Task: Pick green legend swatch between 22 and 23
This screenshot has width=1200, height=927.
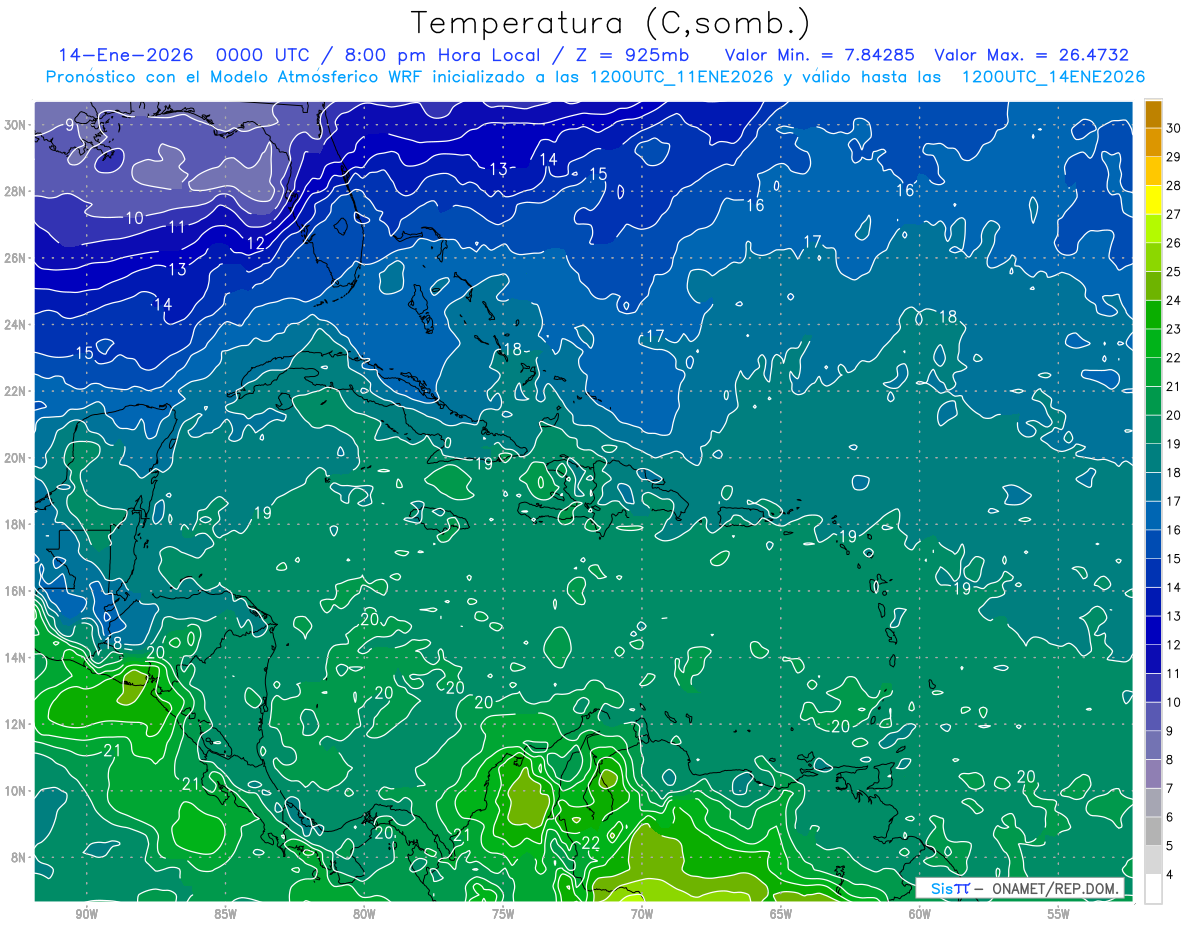Action: tap(1153, 344)
